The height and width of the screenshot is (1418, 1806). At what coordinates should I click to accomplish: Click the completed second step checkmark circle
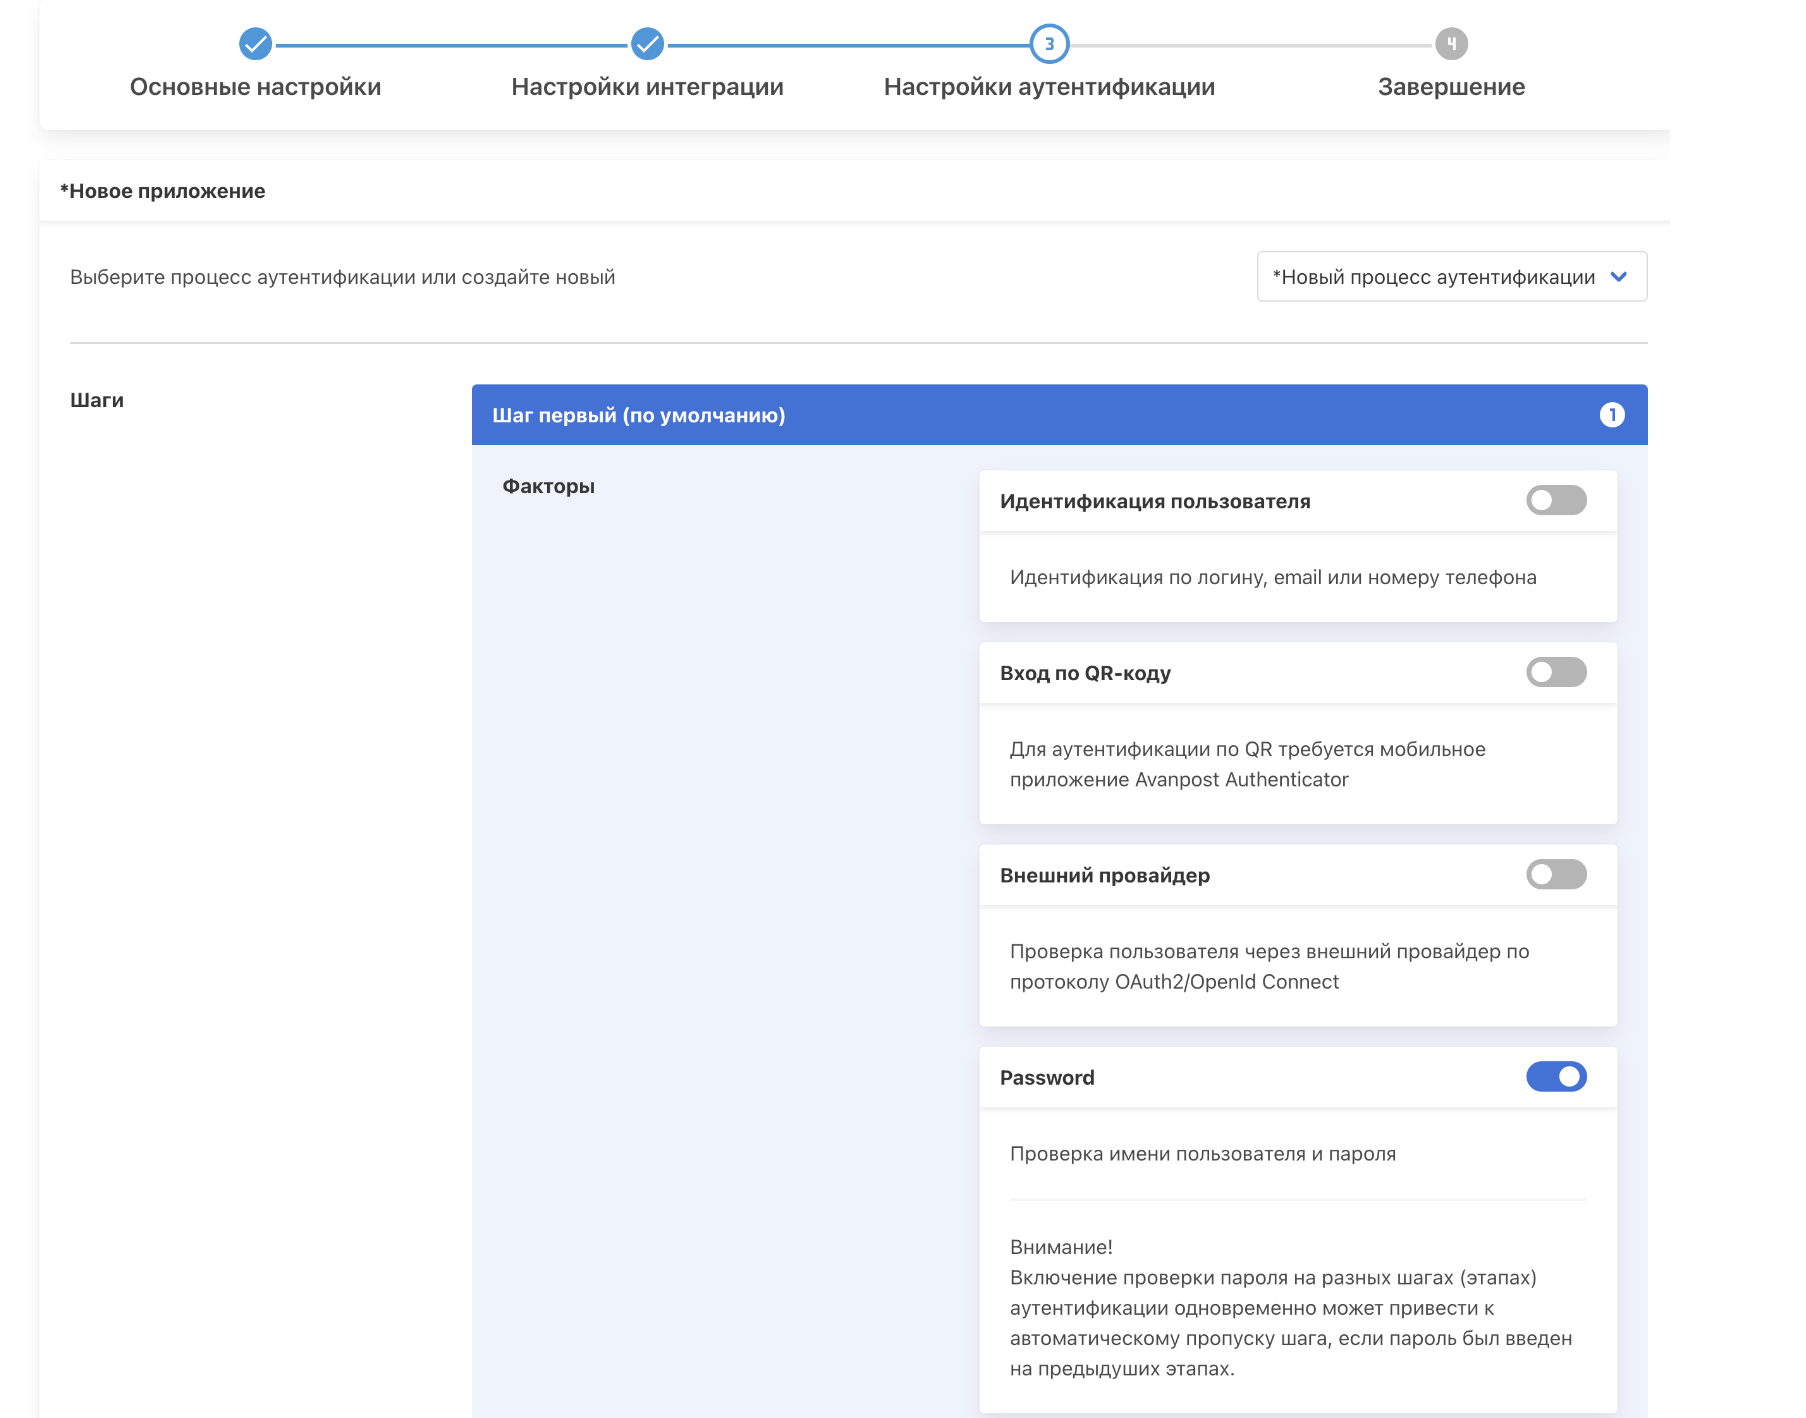(x=647, y=44)
